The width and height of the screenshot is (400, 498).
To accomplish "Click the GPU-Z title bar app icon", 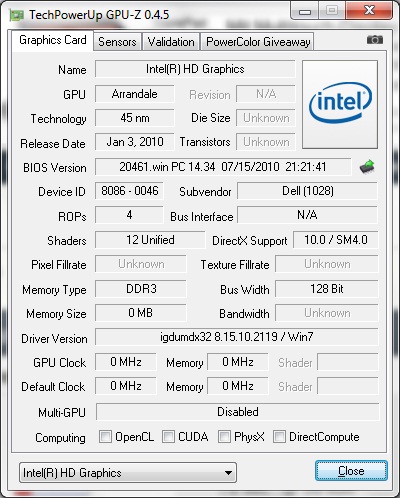I will 16,15.
